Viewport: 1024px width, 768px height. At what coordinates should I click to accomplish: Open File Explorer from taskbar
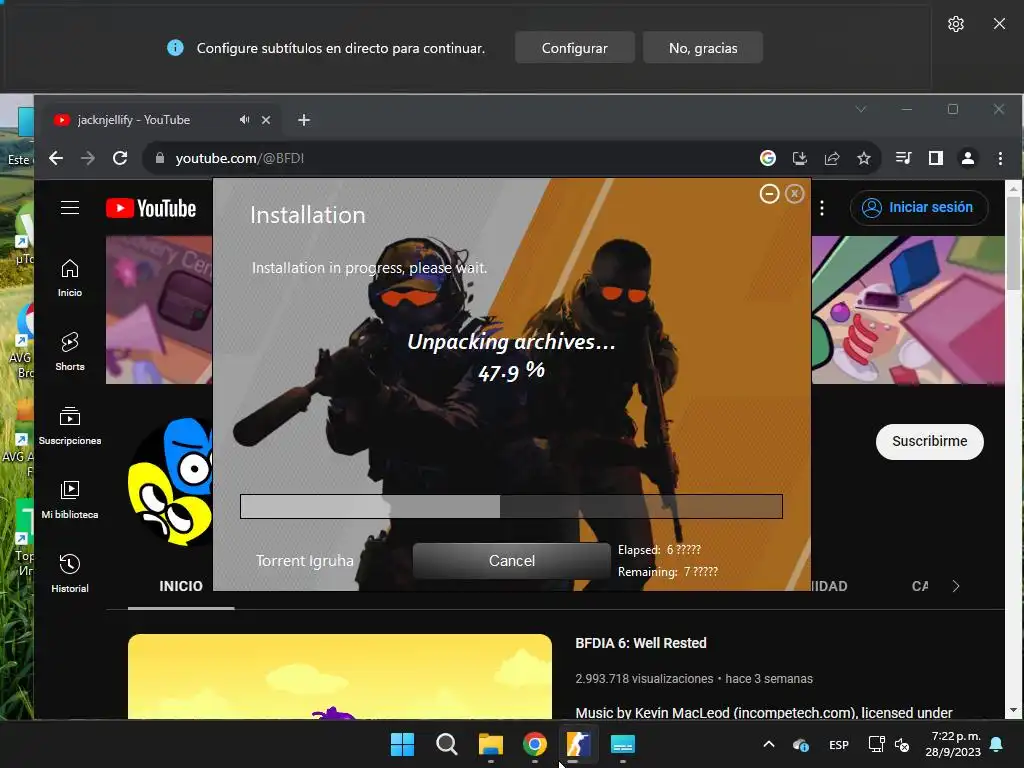[x=490, y=744]
